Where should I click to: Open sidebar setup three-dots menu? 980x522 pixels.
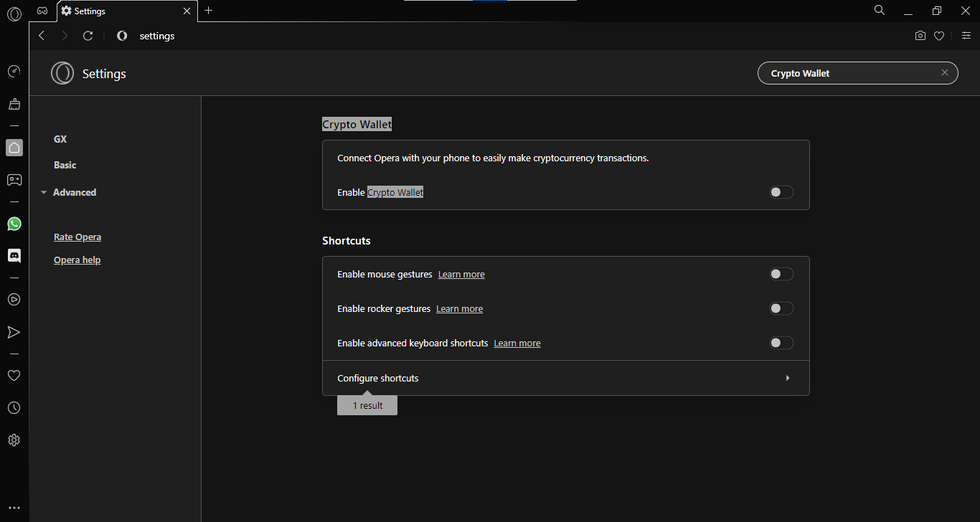click(14, 508)
